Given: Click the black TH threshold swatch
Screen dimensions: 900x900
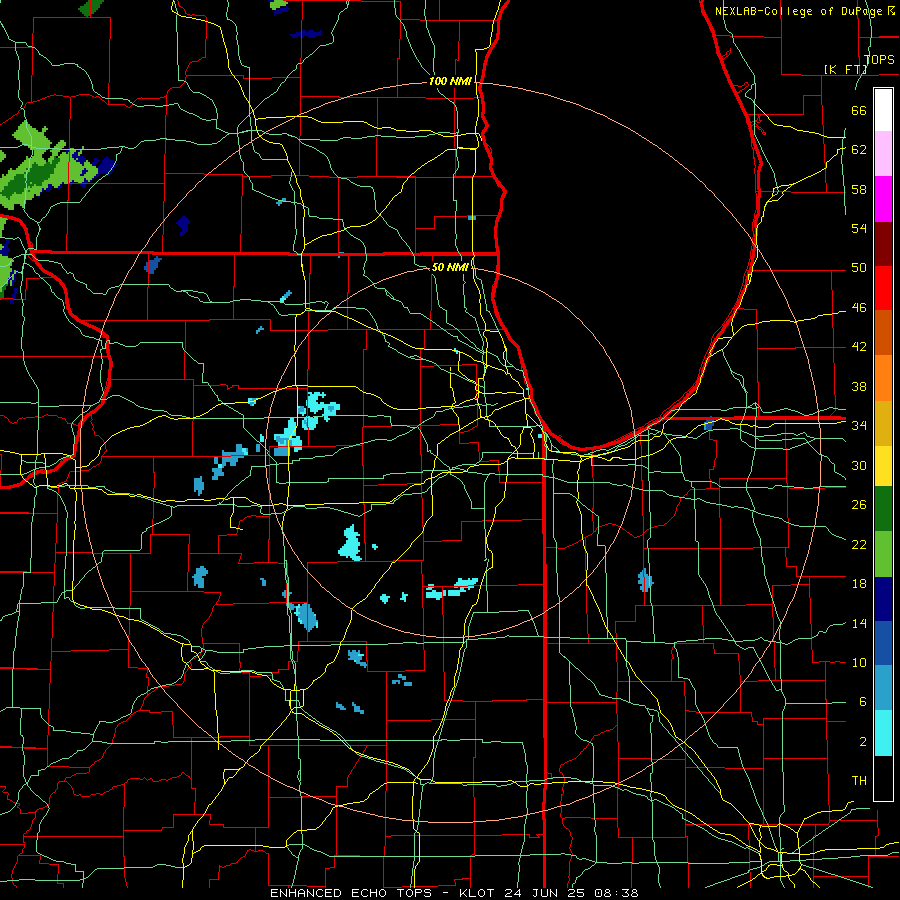Looking at the screenshot, I should click(x=883, y=778).
